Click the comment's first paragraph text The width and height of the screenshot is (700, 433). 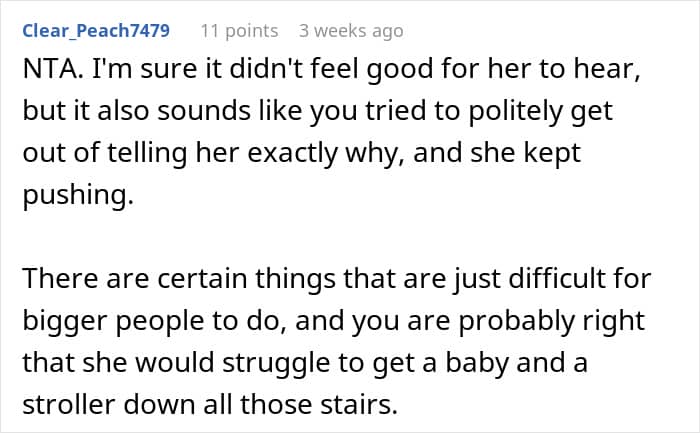point(331,132)
